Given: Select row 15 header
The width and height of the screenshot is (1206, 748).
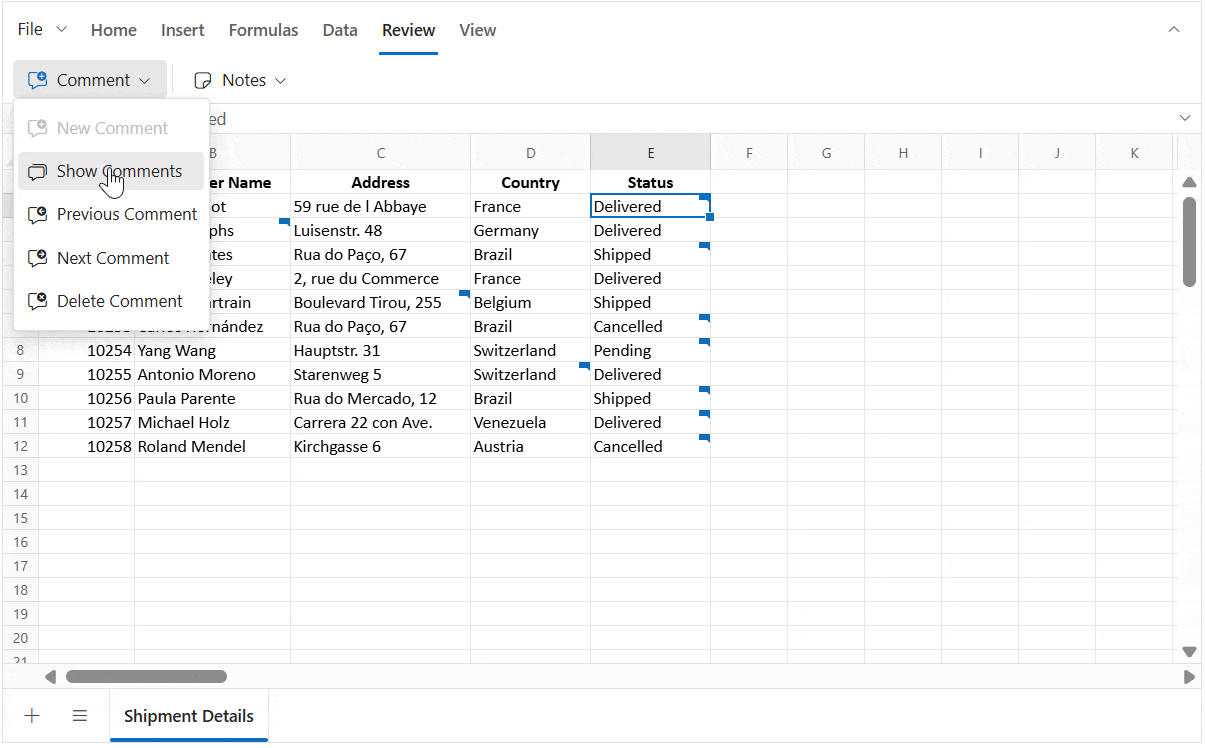Looking at the screenshot, I should 20,518.
